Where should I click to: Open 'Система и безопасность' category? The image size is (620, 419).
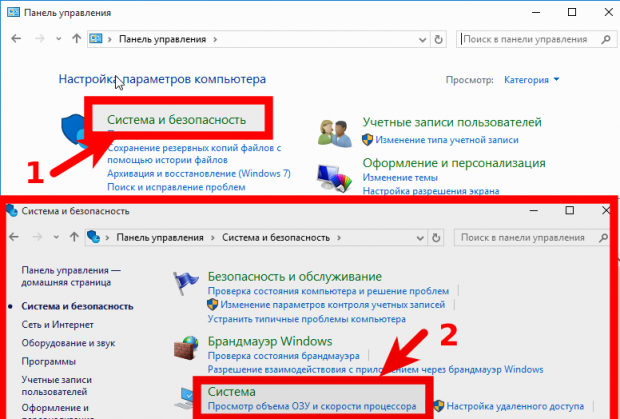pyautogui.click(x=176, y=119)
